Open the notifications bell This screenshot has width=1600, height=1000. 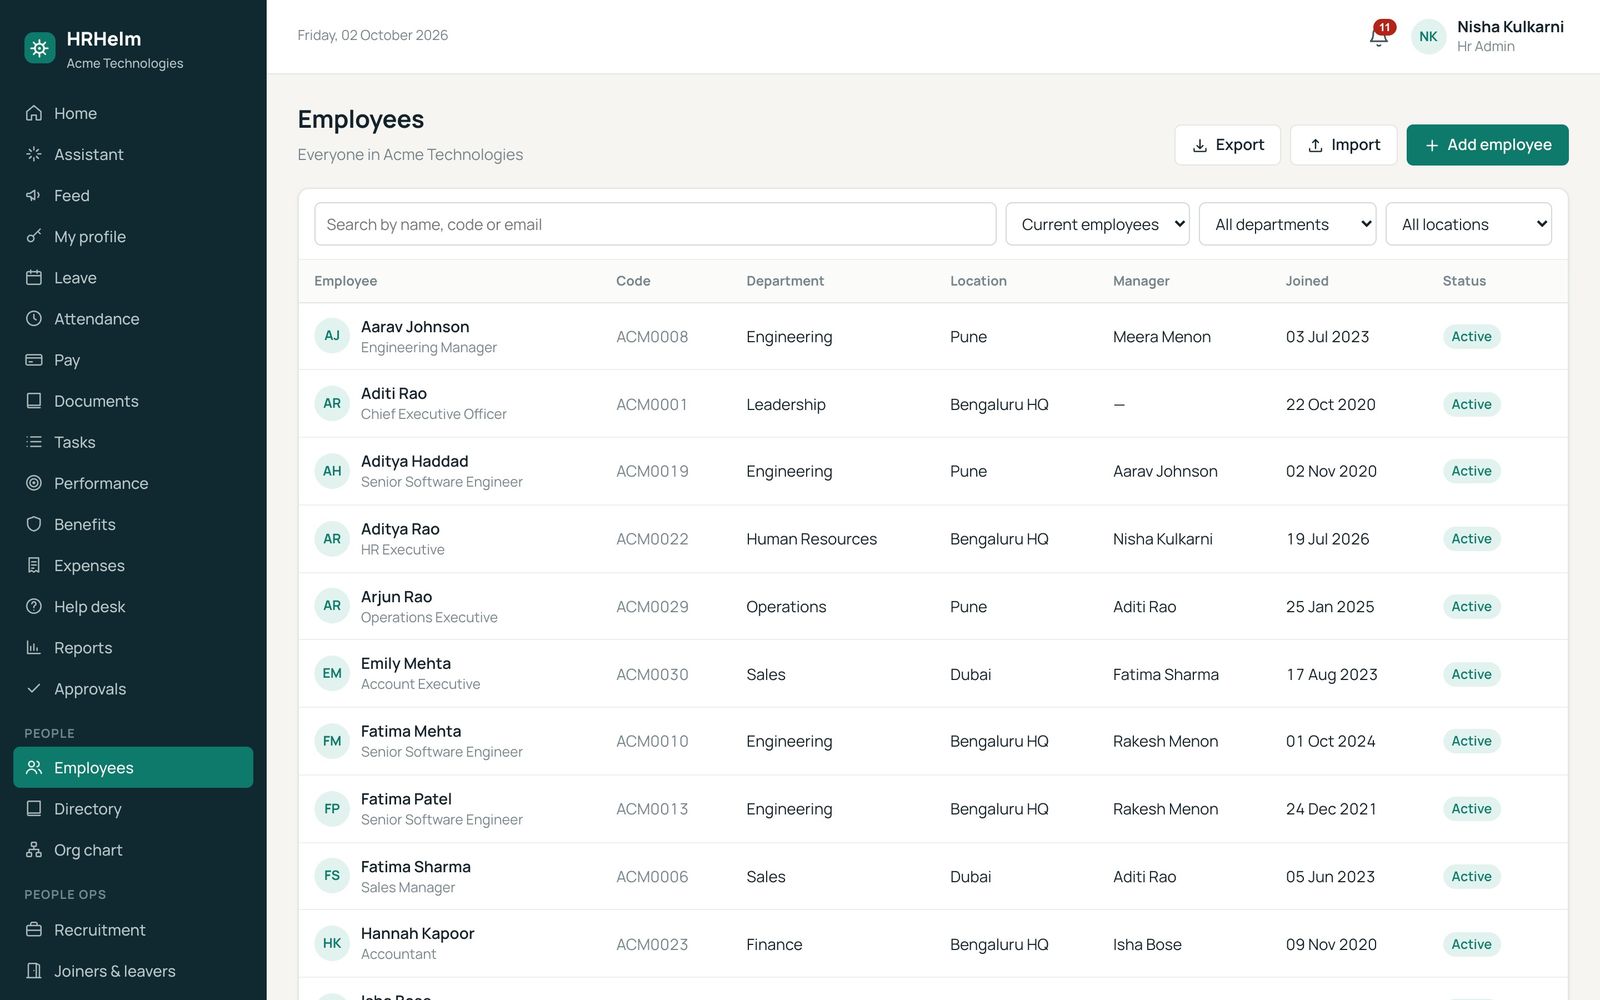click(x=1378, y=36)
